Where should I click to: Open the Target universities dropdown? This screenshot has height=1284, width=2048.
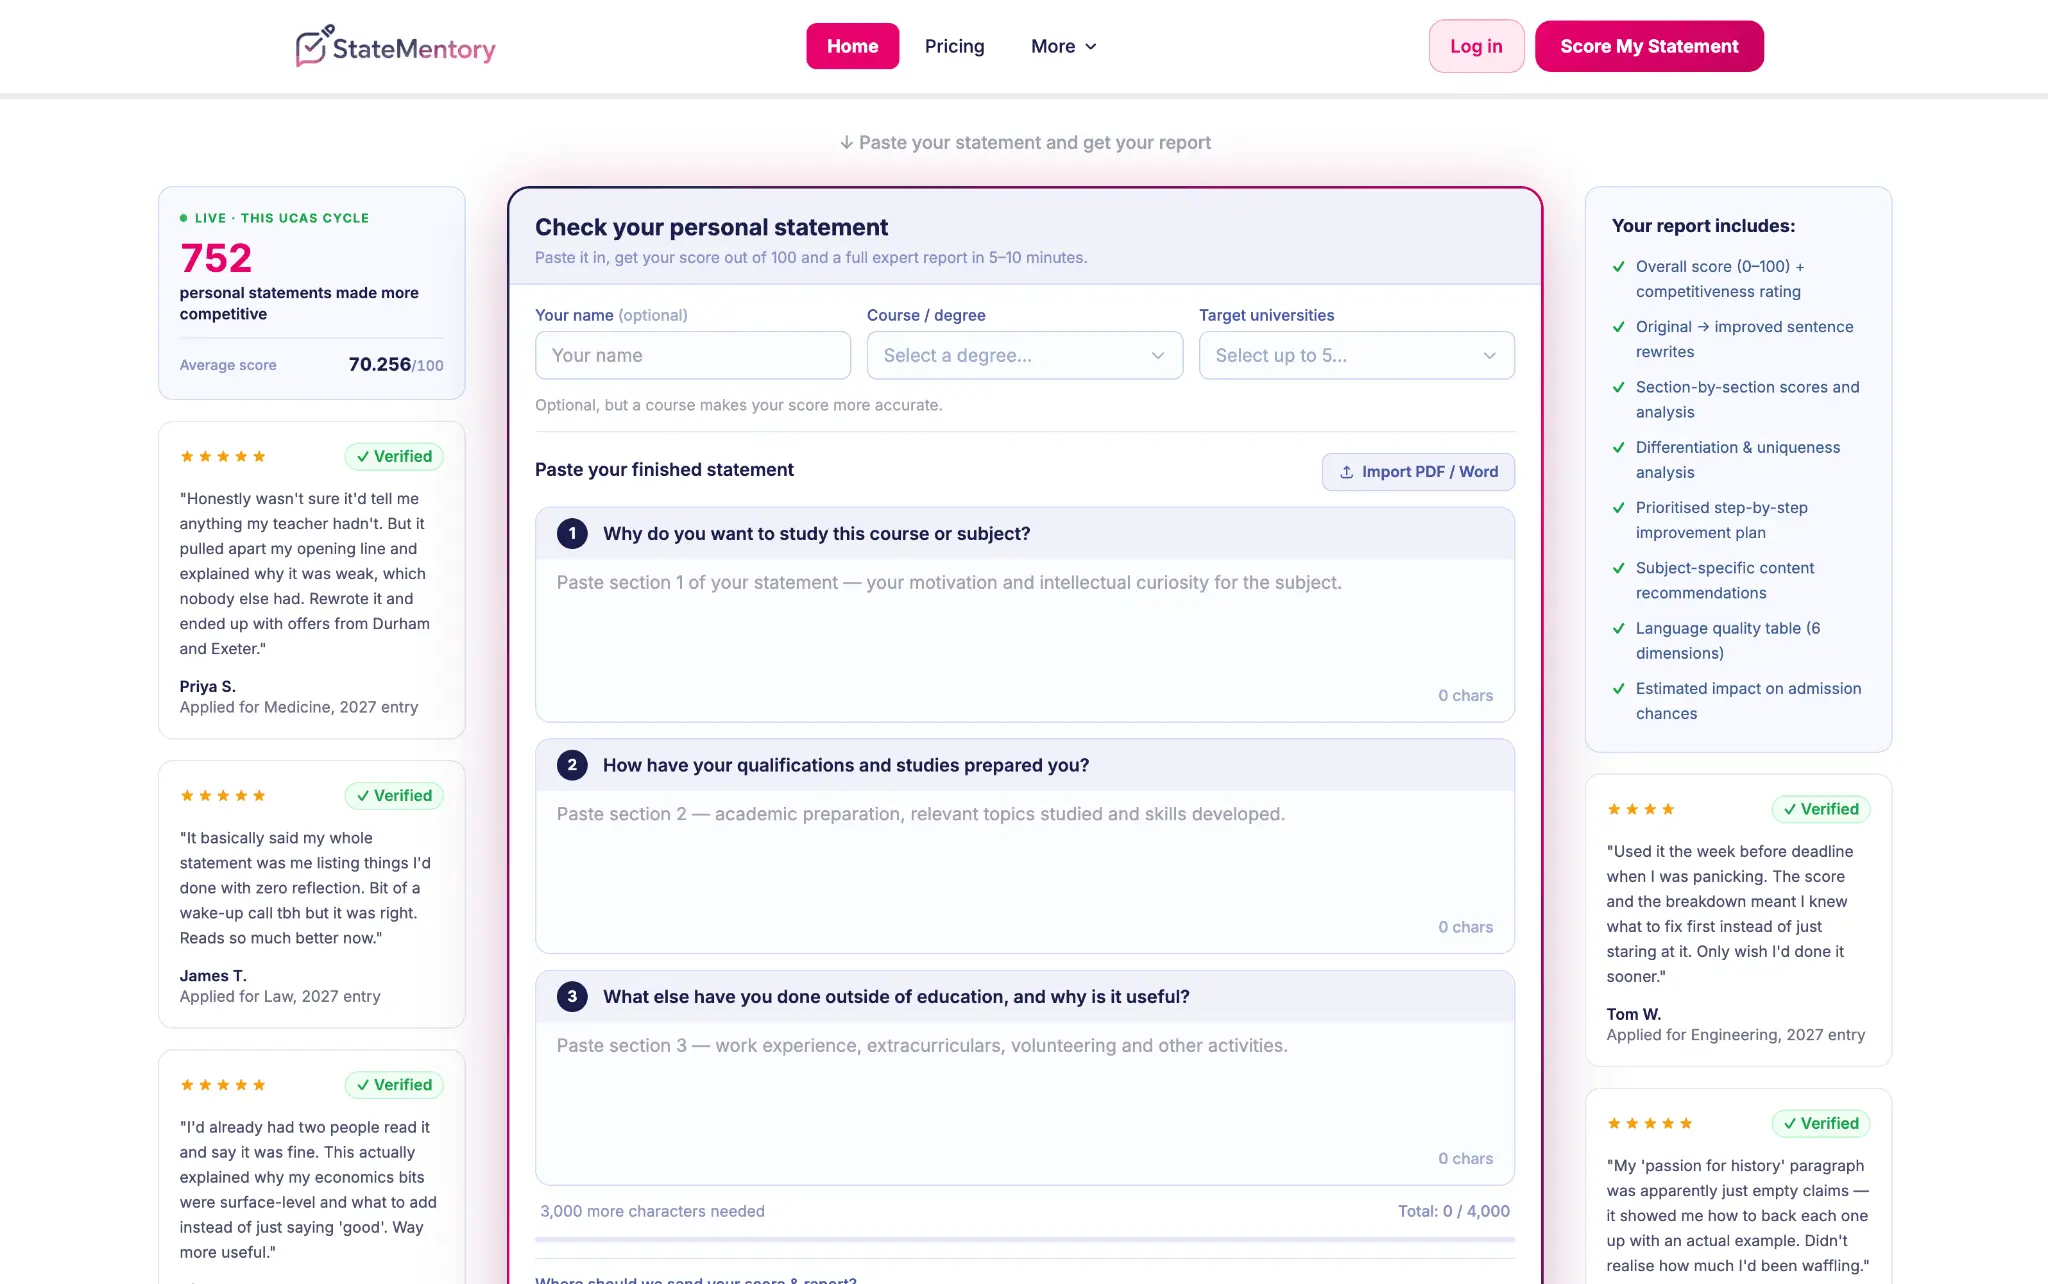(x=1356, y=355)
